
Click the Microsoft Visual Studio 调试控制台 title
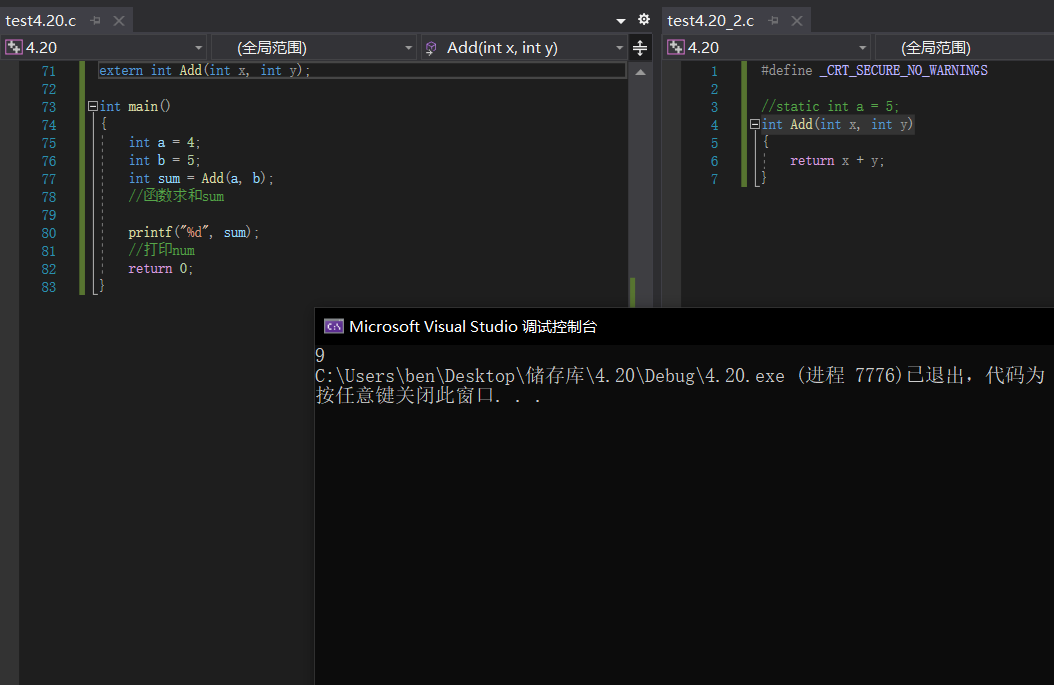473,327
